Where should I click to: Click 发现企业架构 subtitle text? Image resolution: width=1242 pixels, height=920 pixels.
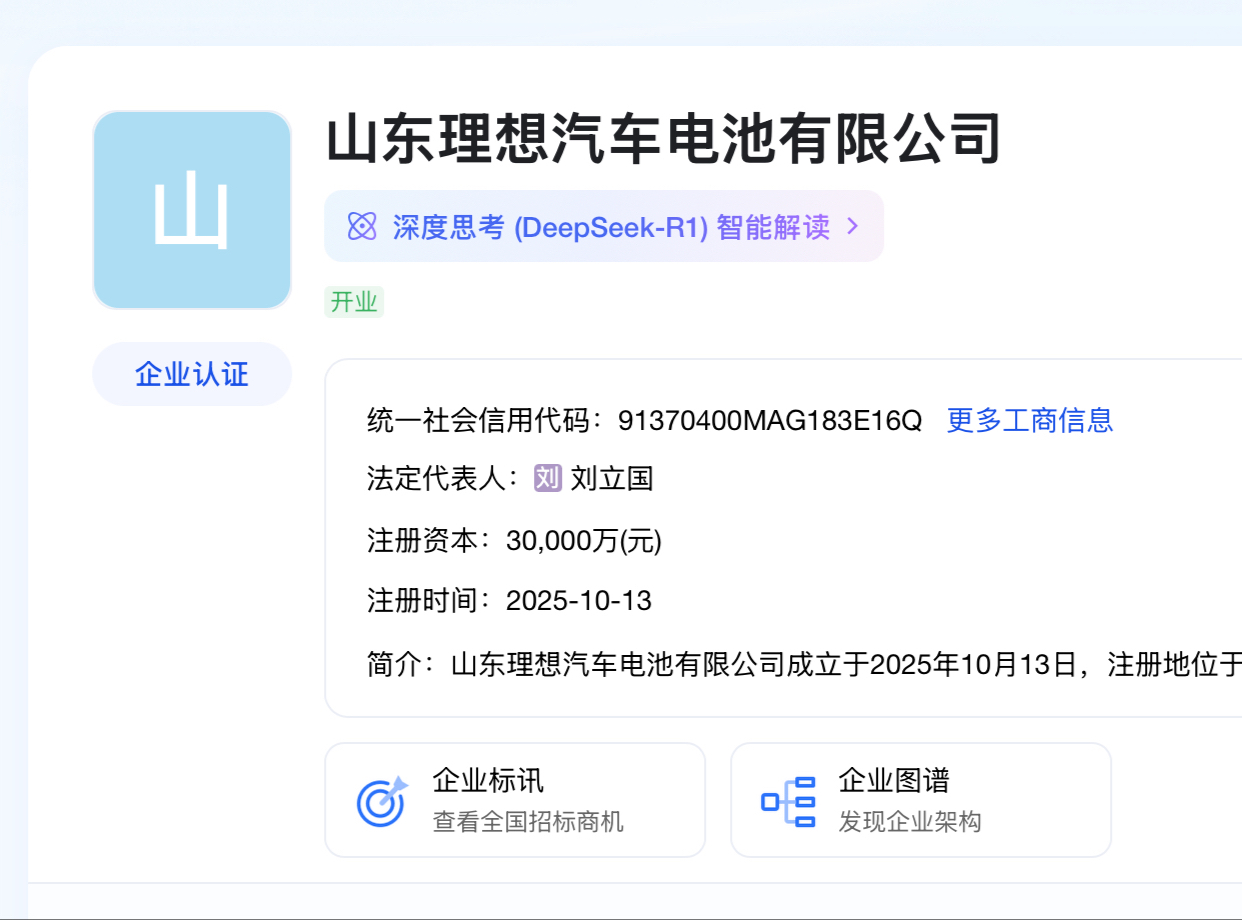point(909,822)
